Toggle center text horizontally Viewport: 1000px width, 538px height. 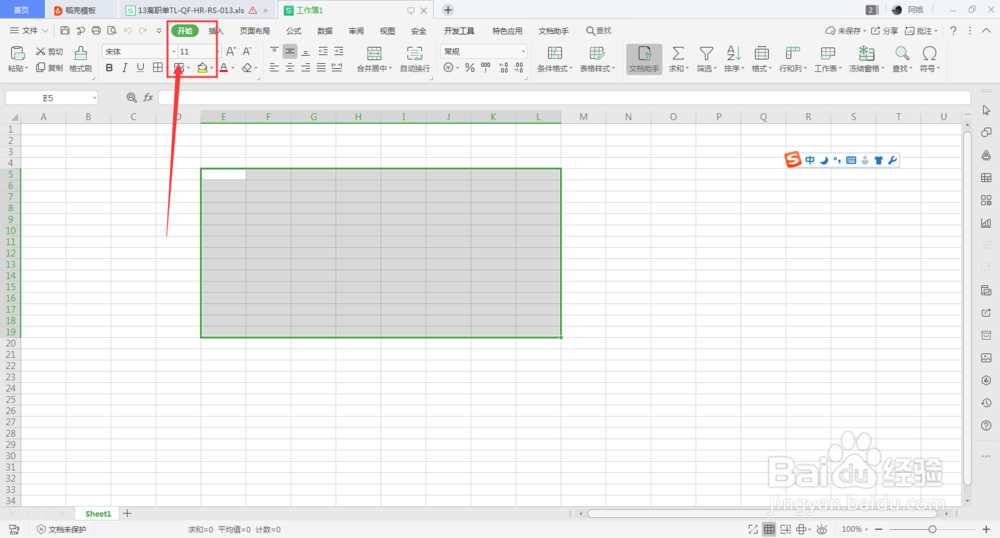pos(290,68)
